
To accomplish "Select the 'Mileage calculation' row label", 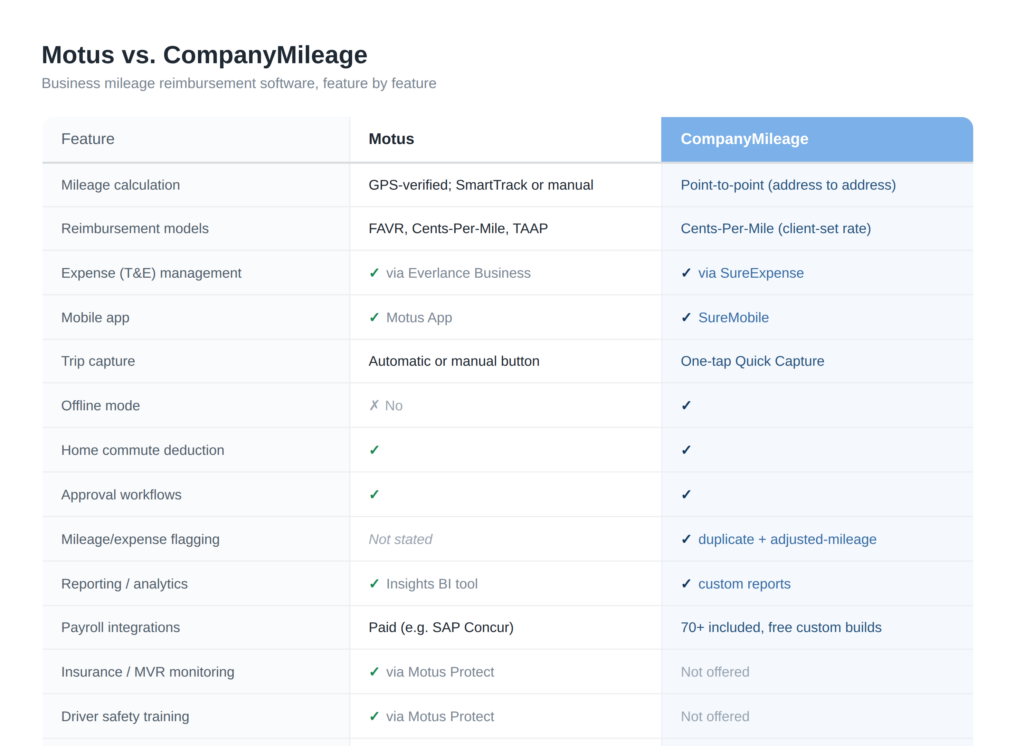I will [x=121, y=185].
